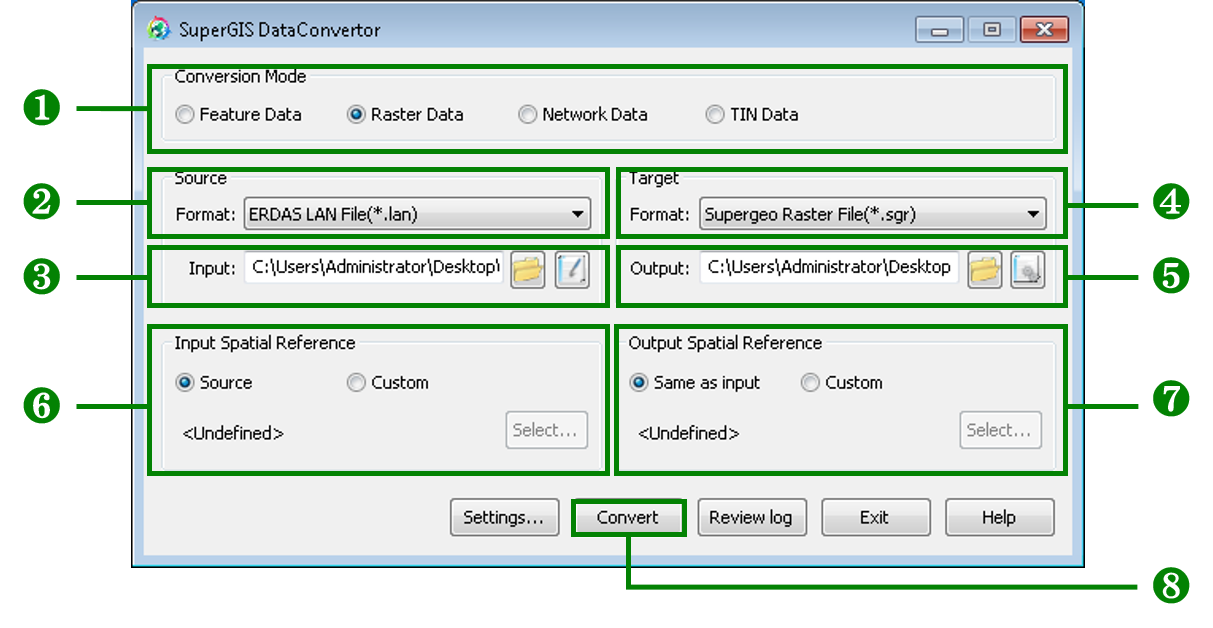
Task: Click the SuperGIS DataConvertor title bar icon
Action: pyautogui.click(x=158, y=29)
